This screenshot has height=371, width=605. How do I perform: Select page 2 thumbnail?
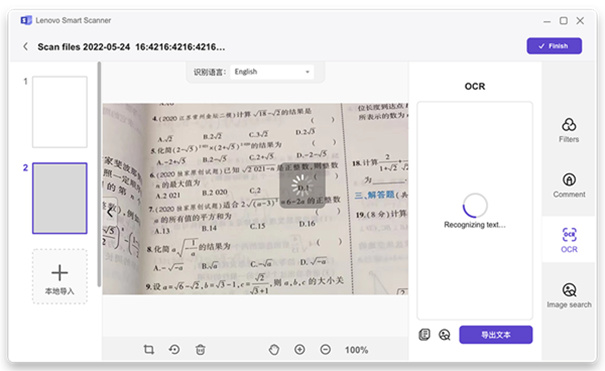click(60, 198)
